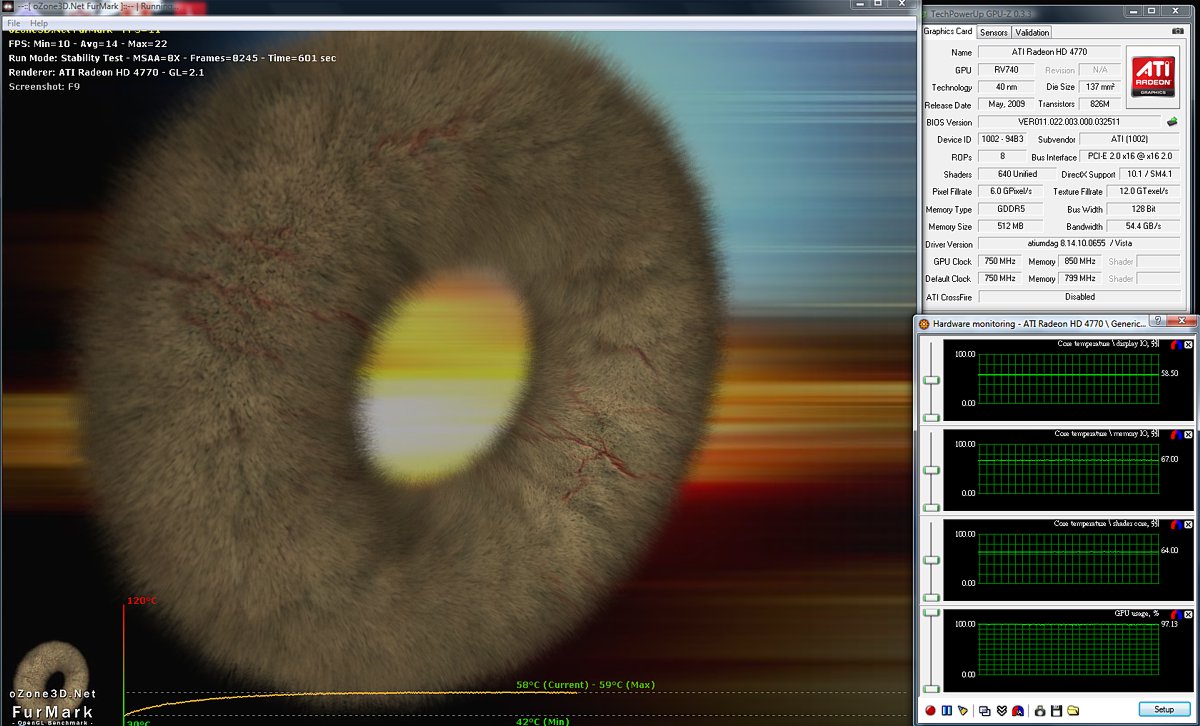Clear monitoring history with the broom icon
Image resolution: width=1200 pixels, height=726 pixels.
pyautogui.click(x=962, y=710)
